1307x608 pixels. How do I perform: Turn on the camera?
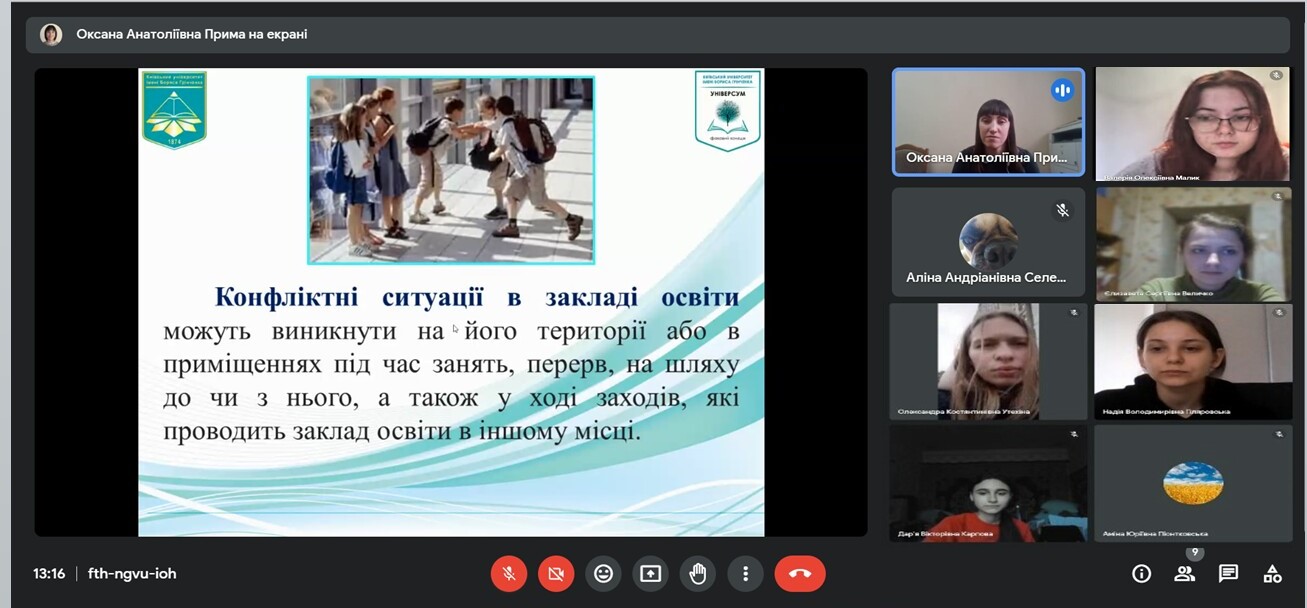[x=556, y=574]
